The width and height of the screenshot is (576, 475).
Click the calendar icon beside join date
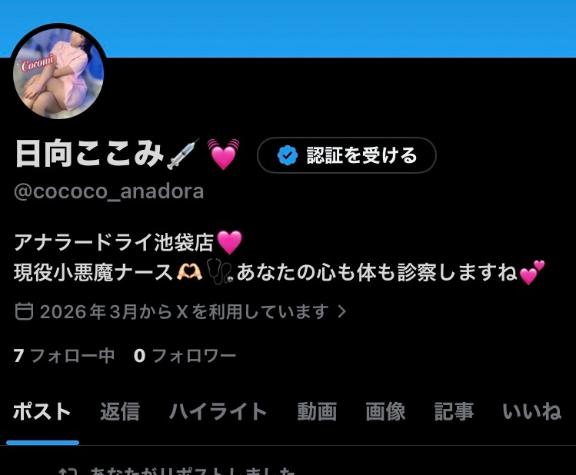24,311
